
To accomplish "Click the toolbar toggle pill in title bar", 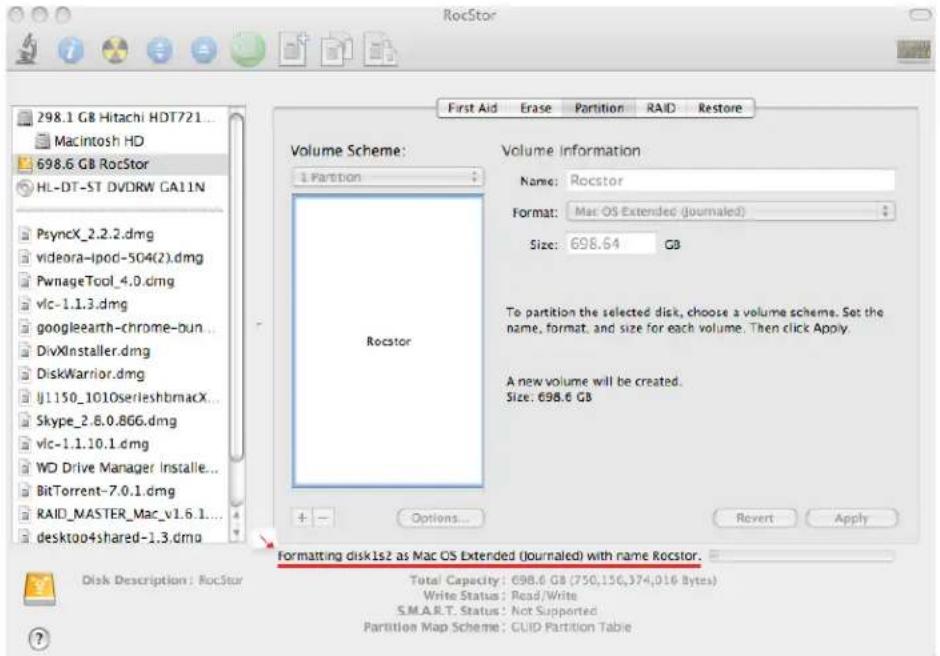I will [x=920, y=14].
